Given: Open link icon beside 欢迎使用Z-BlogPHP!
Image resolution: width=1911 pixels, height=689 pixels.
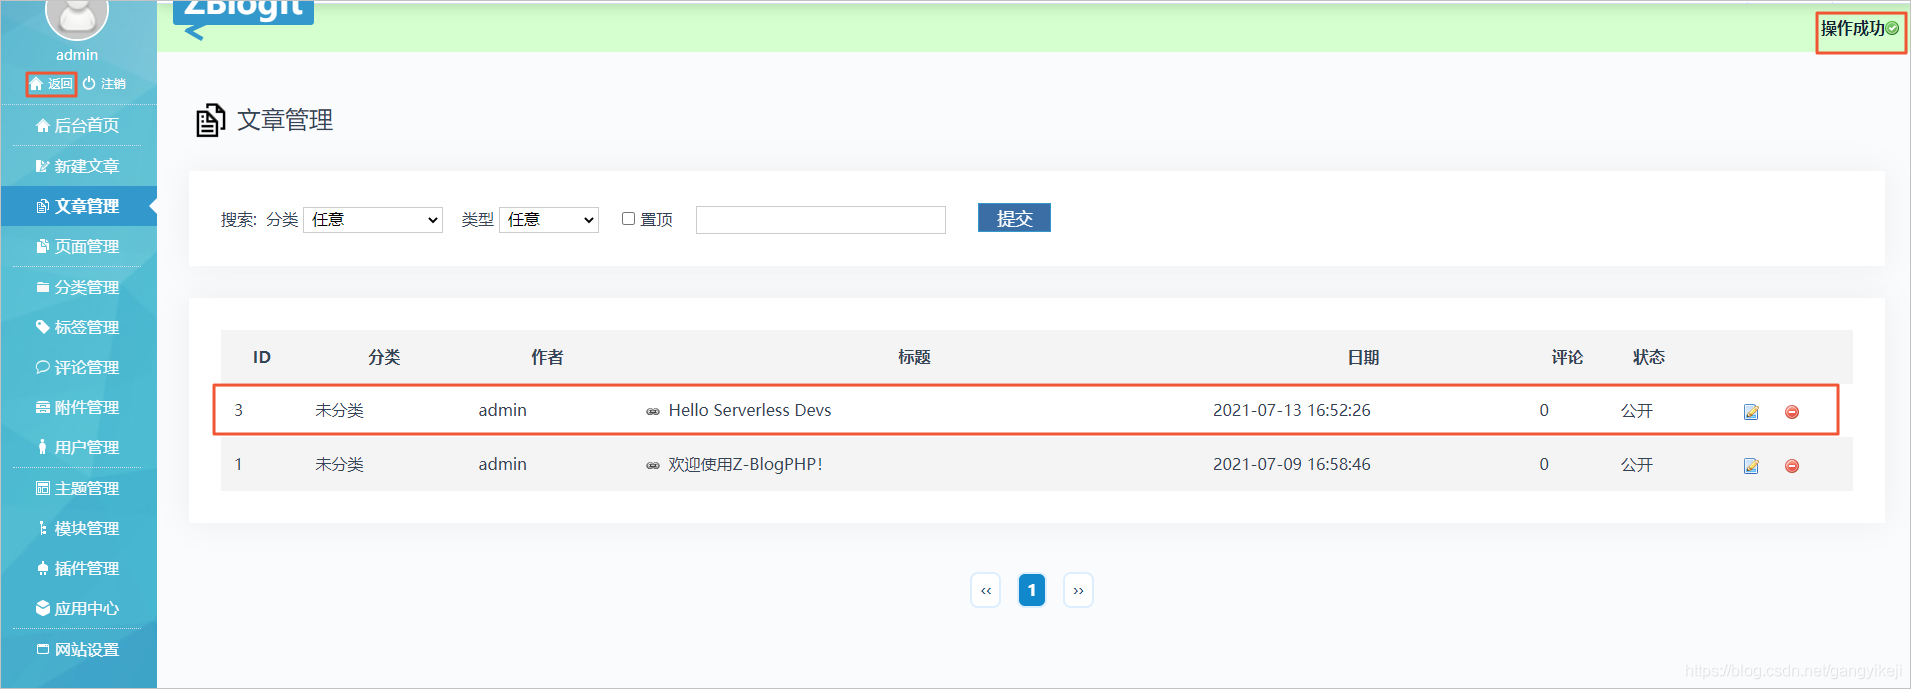Looking at the screenshot, I should pos(653,465).
